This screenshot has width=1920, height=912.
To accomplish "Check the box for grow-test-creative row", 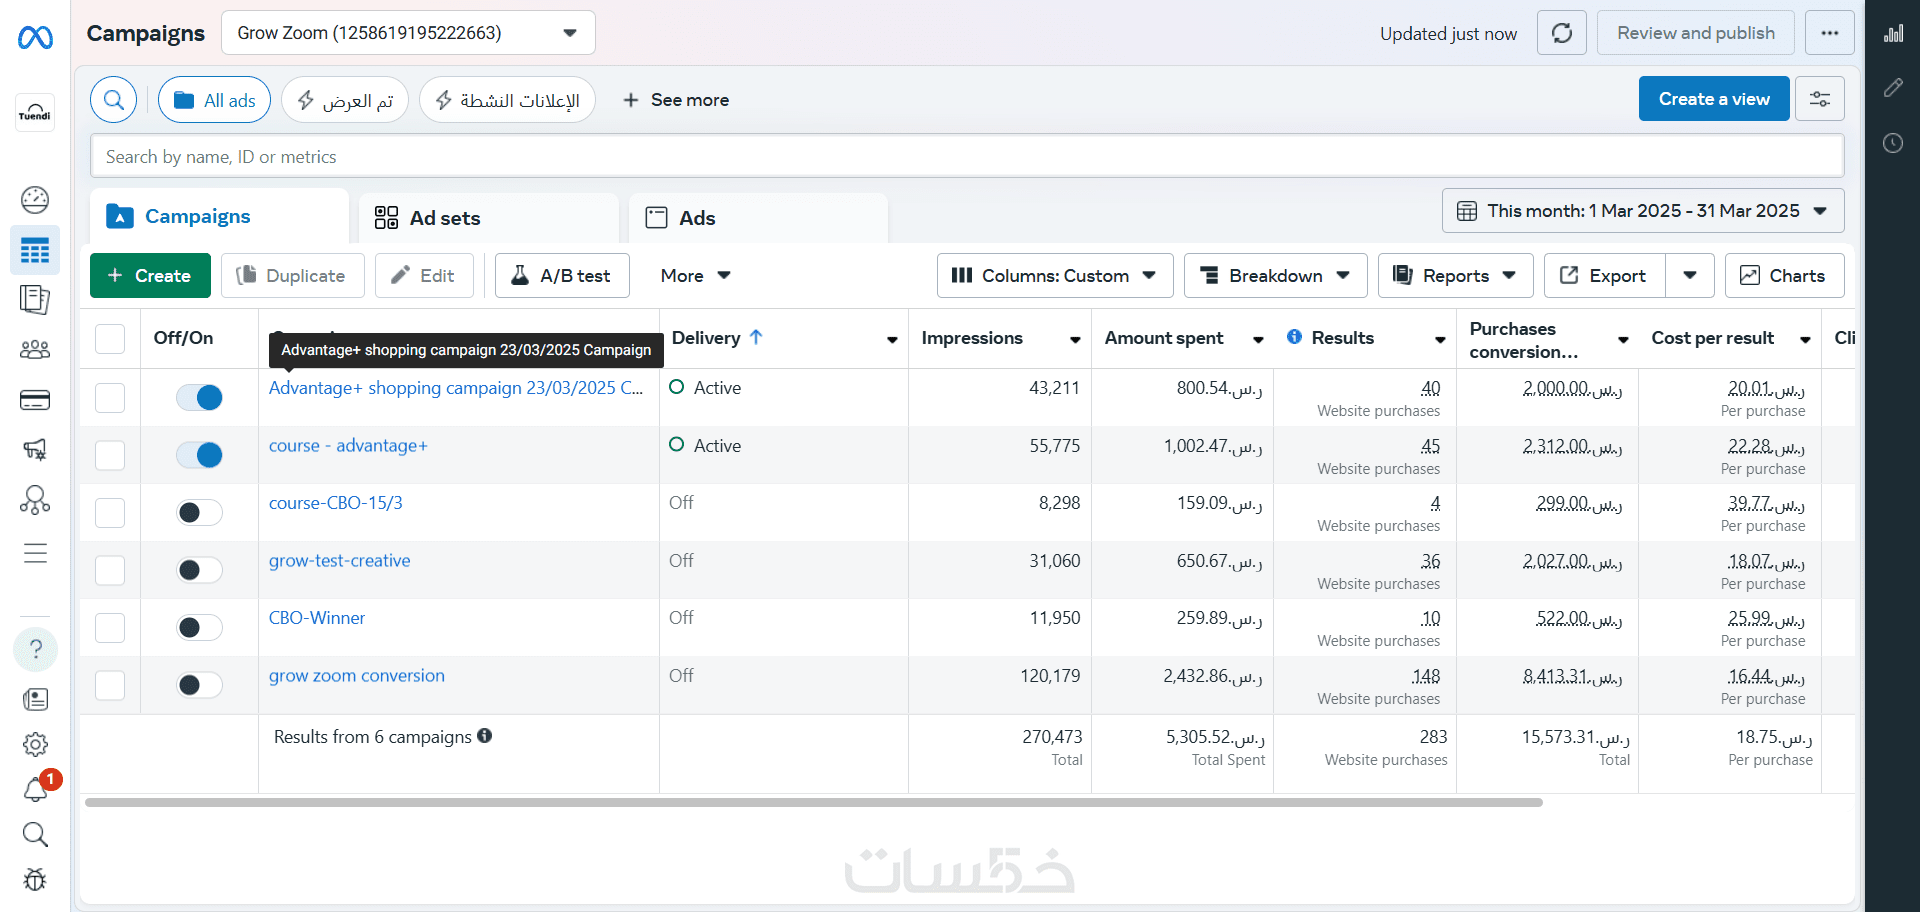I will (x=110, y=571).
